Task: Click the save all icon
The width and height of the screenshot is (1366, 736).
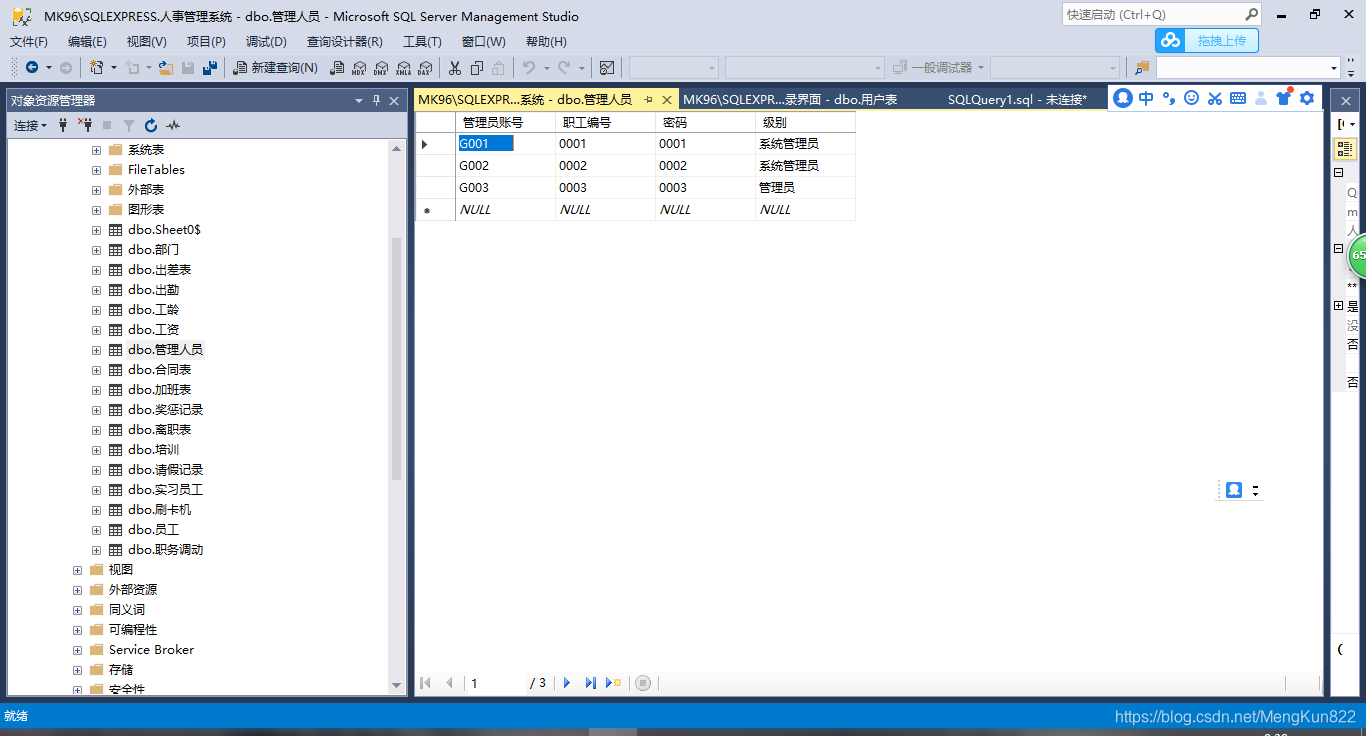Action: click(210, 68)
